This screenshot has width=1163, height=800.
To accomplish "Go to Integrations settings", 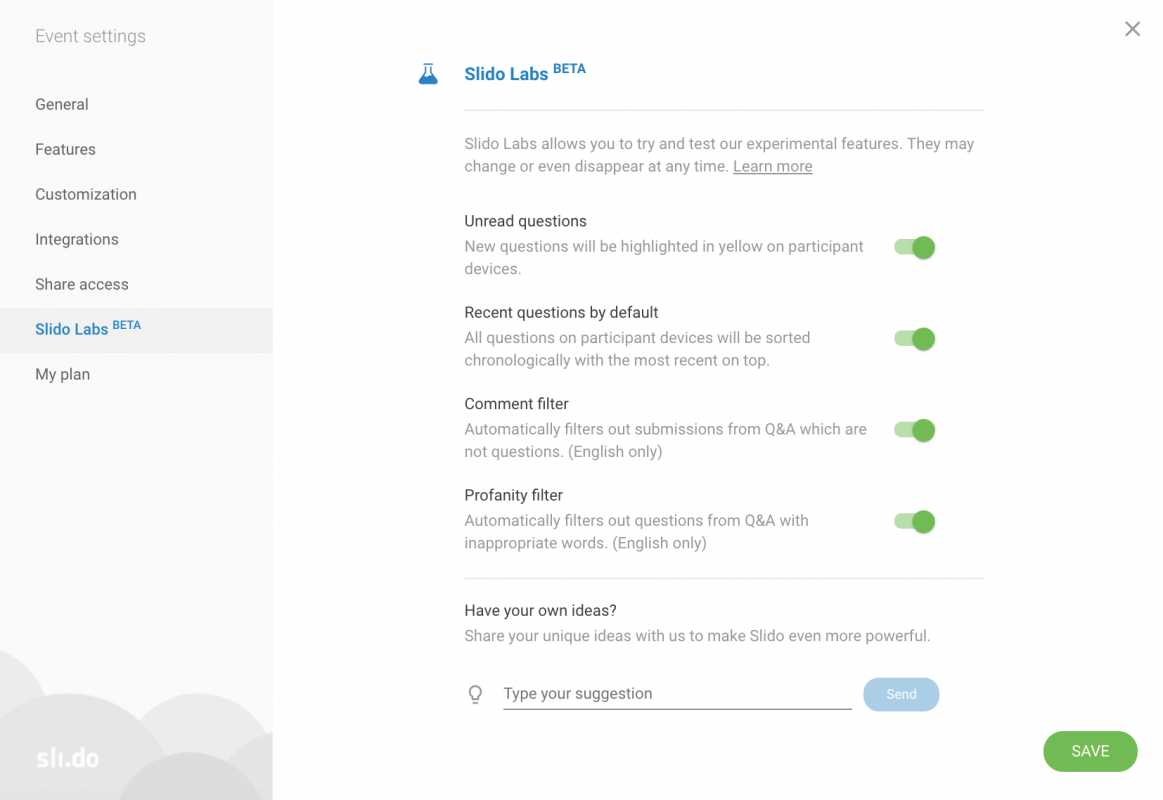I will (x=77, y=239).
